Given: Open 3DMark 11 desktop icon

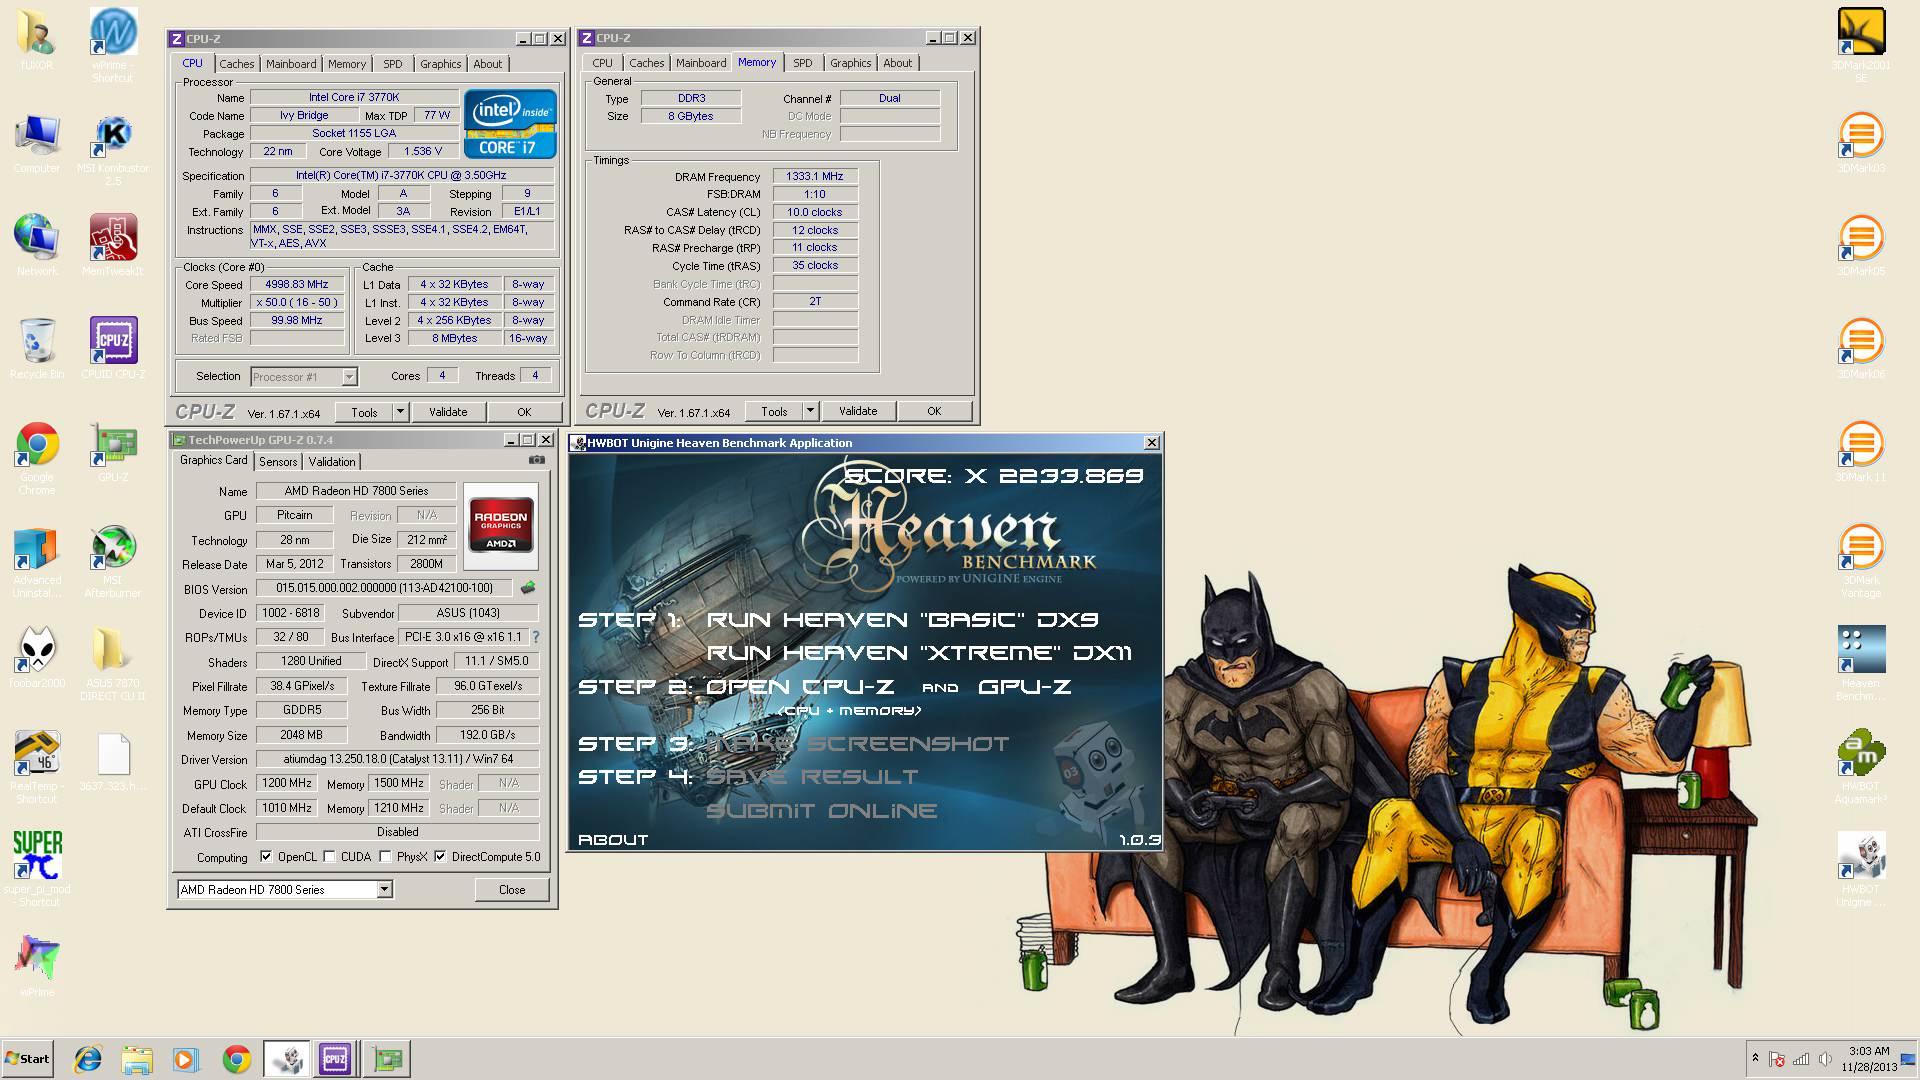Looking at the screenshot, I should [1861, 451].
